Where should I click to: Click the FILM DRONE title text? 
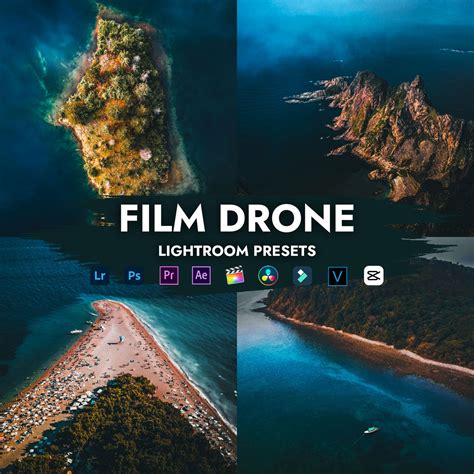237,218
